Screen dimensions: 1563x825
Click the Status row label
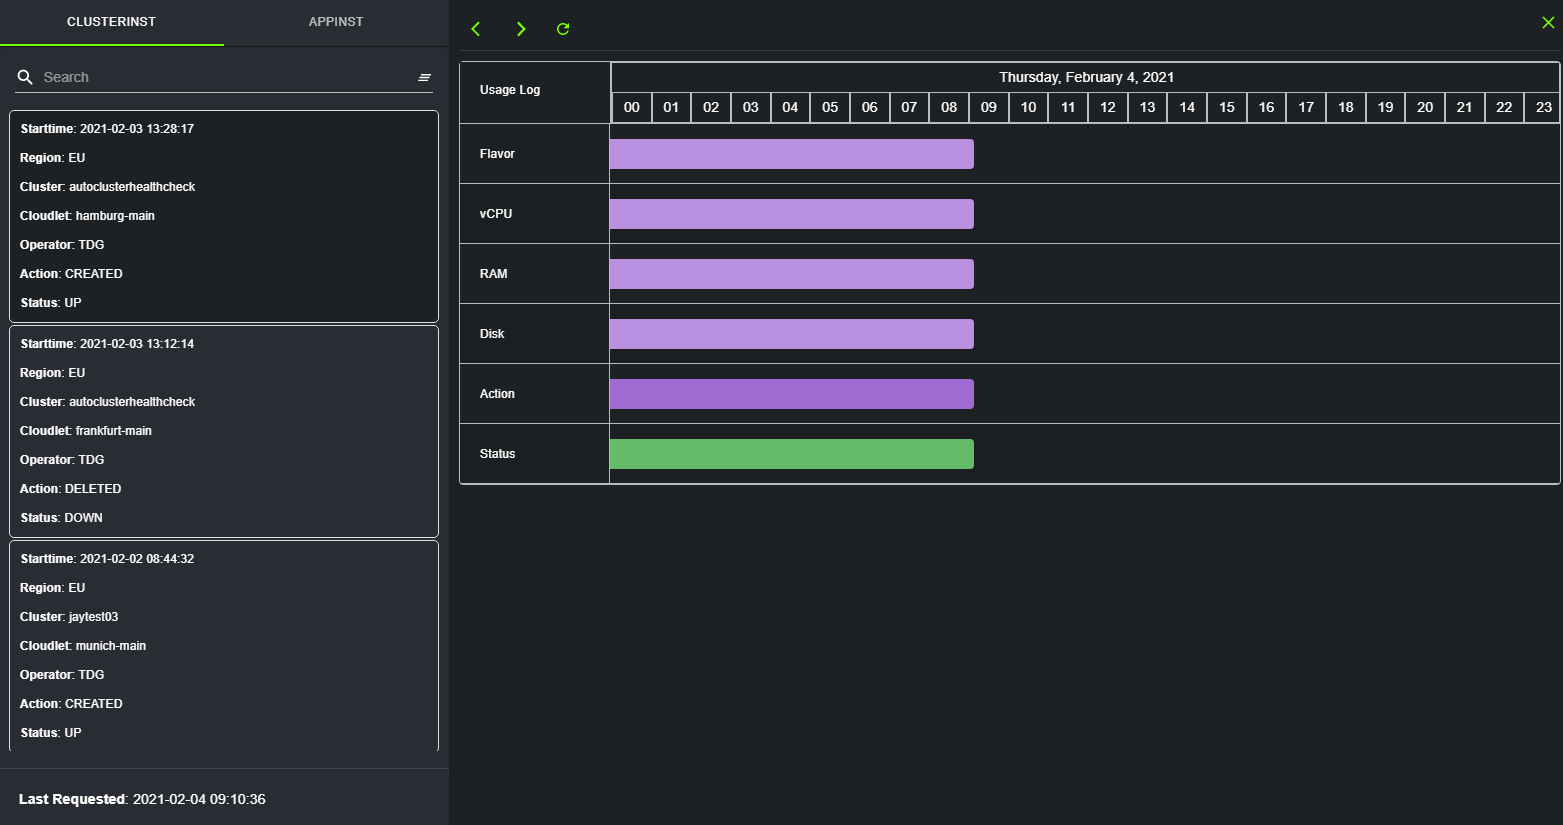tap(497, 454)
